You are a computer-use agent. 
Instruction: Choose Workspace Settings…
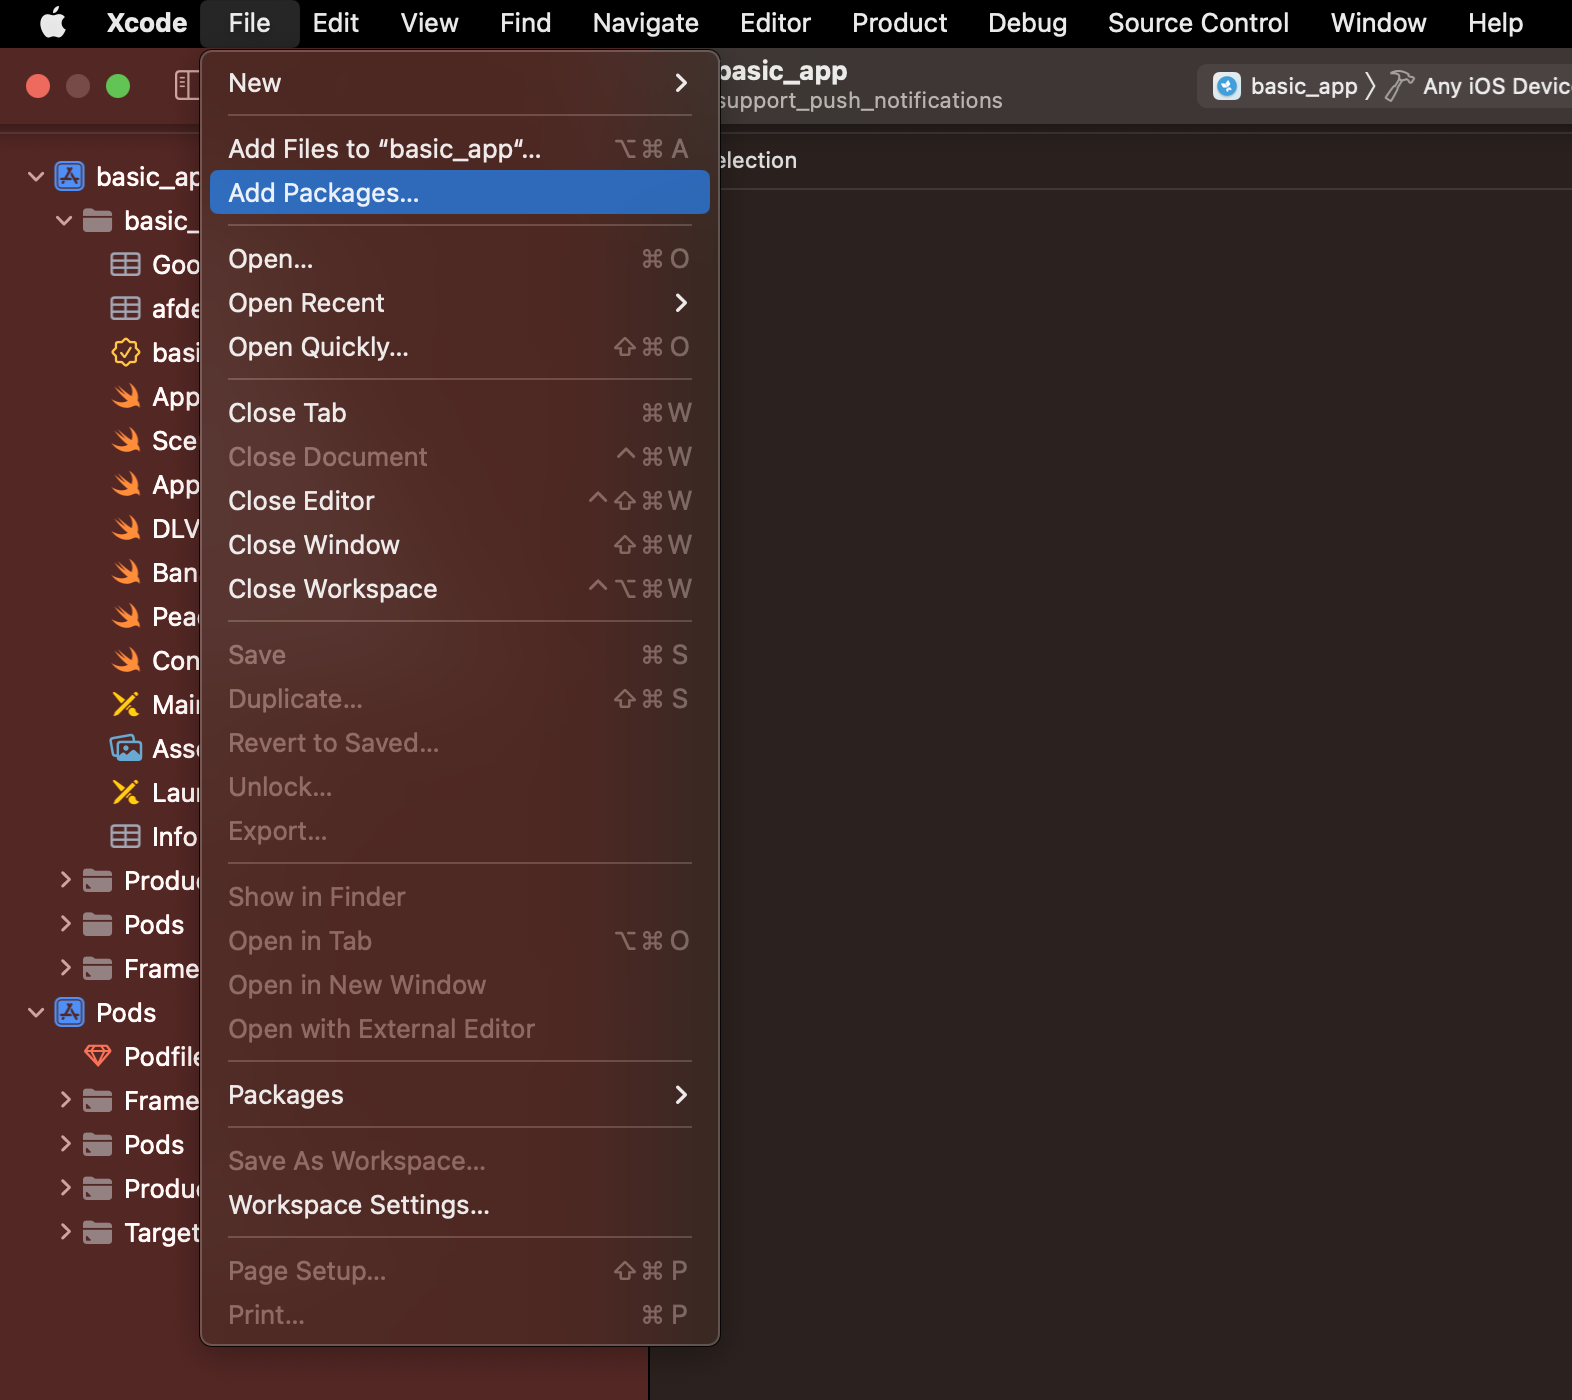460,1205
